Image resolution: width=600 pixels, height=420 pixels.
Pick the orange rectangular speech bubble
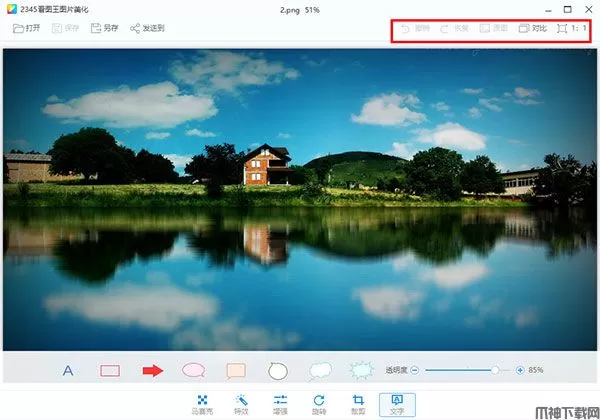coord(236,371)
